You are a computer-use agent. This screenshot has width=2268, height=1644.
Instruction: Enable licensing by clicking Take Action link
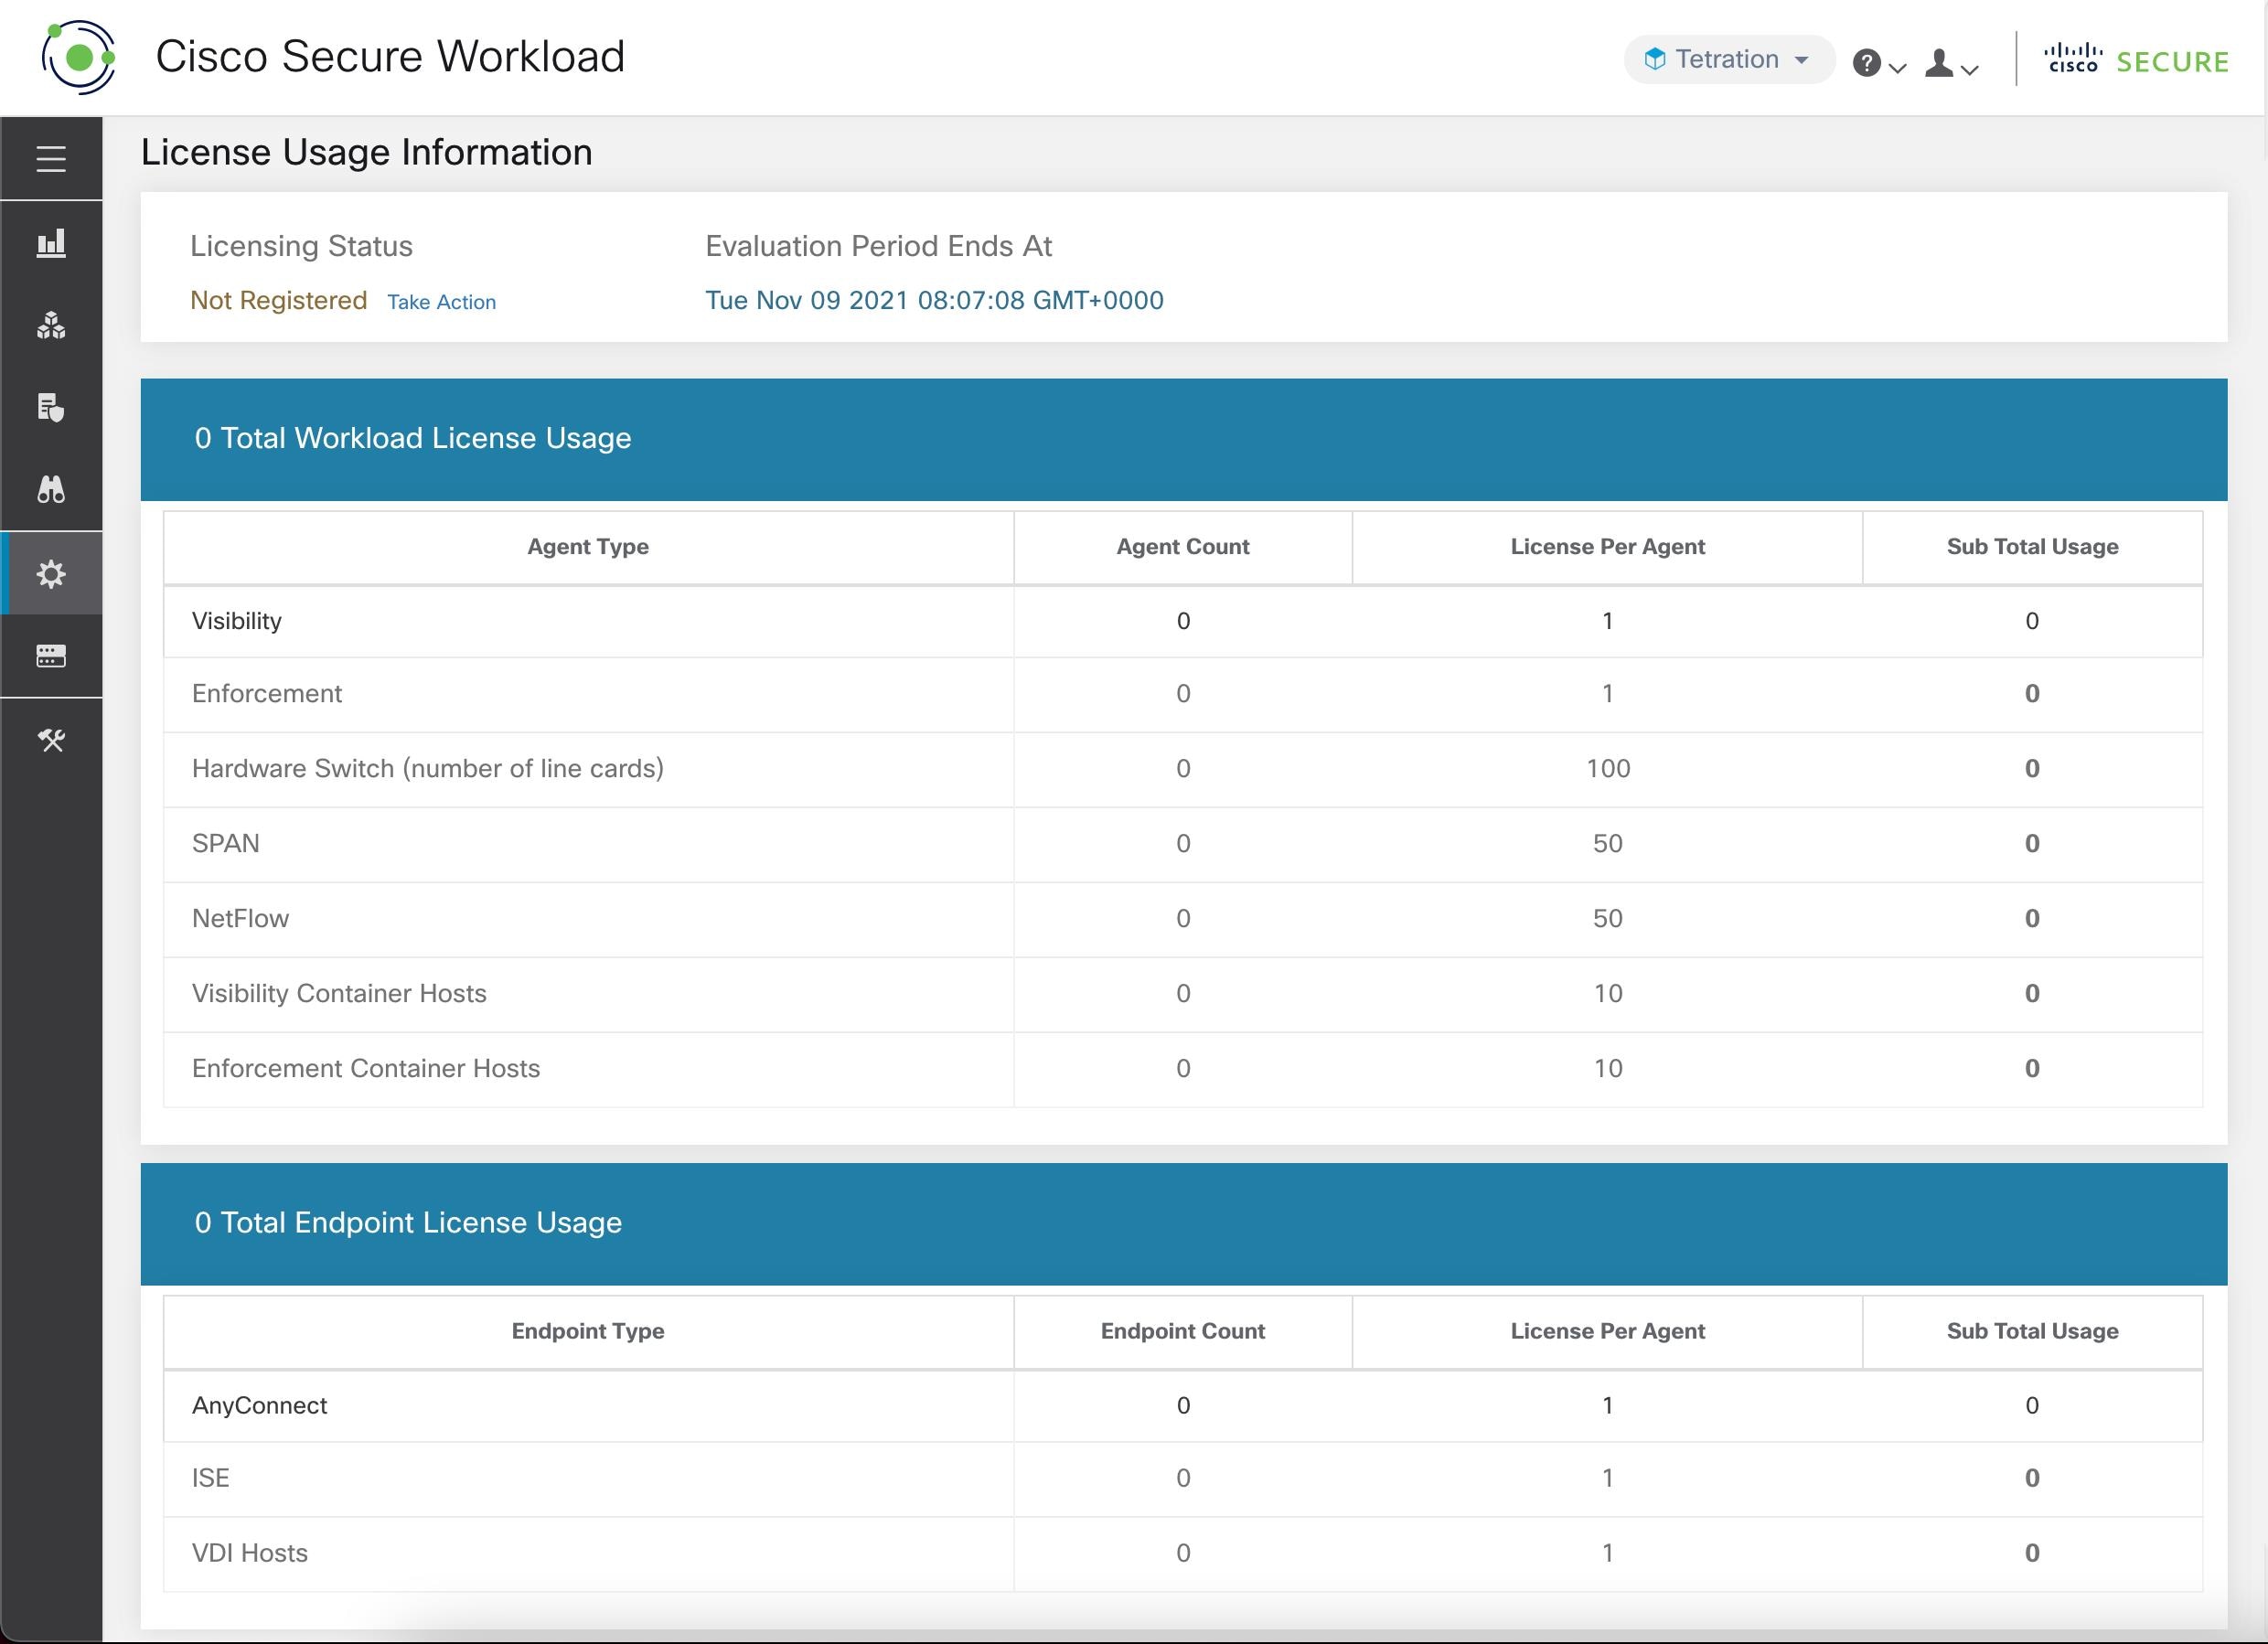click(x=440, y=299)
